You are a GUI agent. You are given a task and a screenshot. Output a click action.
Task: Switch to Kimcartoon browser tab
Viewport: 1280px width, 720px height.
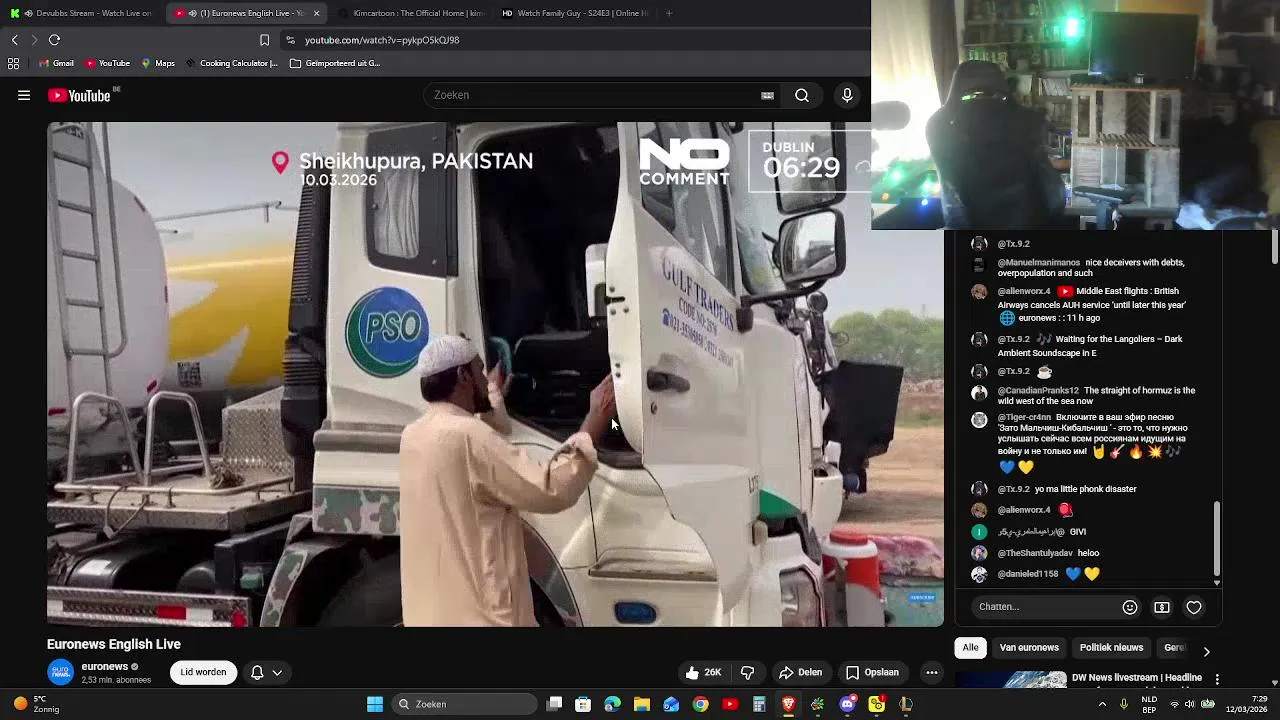click(x=410, y=13)
